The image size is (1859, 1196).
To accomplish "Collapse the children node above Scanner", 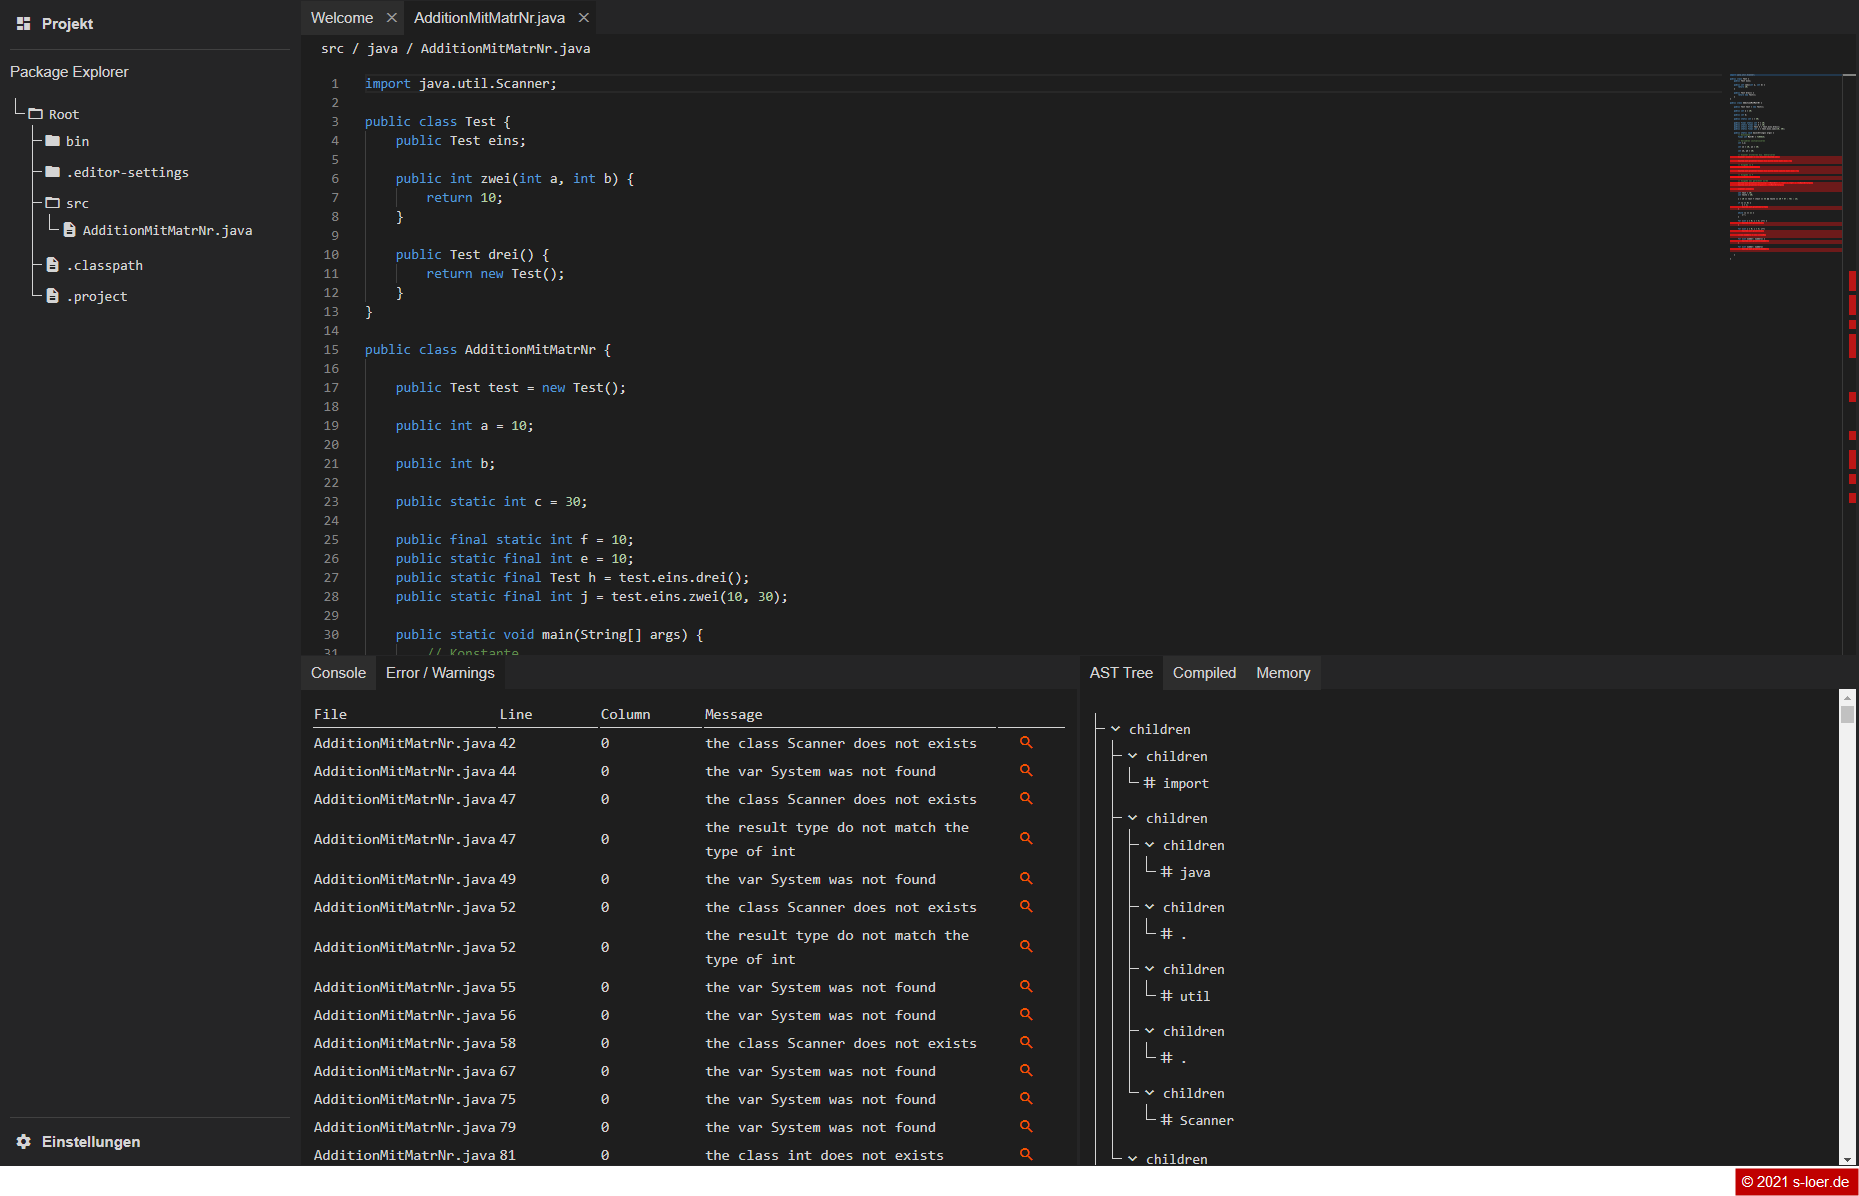I will tap(1150, 1093).
